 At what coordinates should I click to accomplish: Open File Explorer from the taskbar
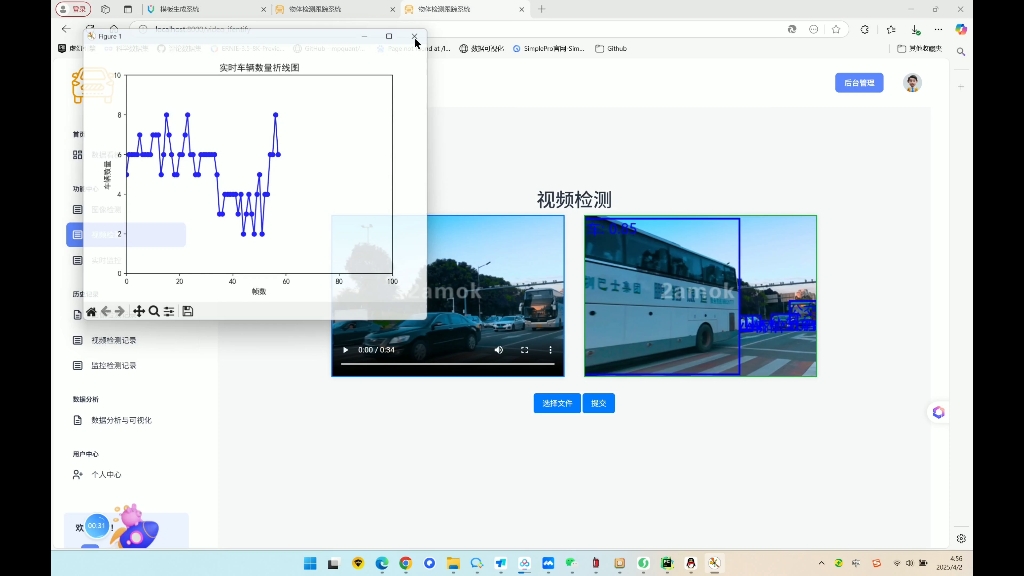[x=453, y=563]
